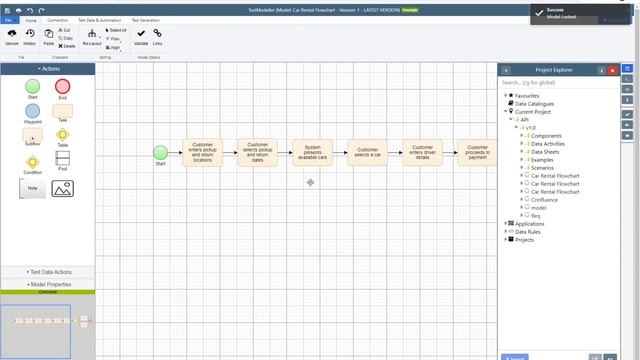640x360 pixels.
Task: Switch to the Connectors tab
Action: pyautogui.click(x=57, y=20)
